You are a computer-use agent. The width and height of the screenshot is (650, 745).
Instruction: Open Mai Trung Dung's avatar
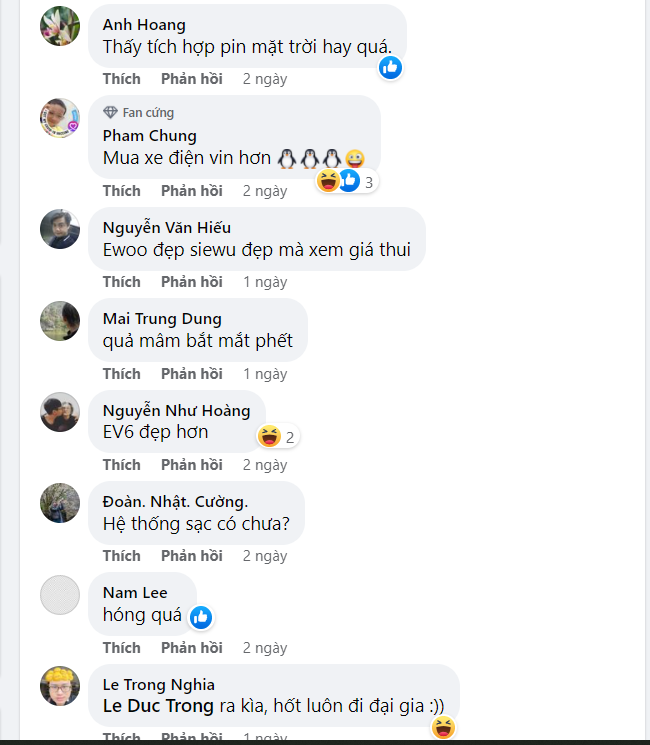click(x=59, y=321)
